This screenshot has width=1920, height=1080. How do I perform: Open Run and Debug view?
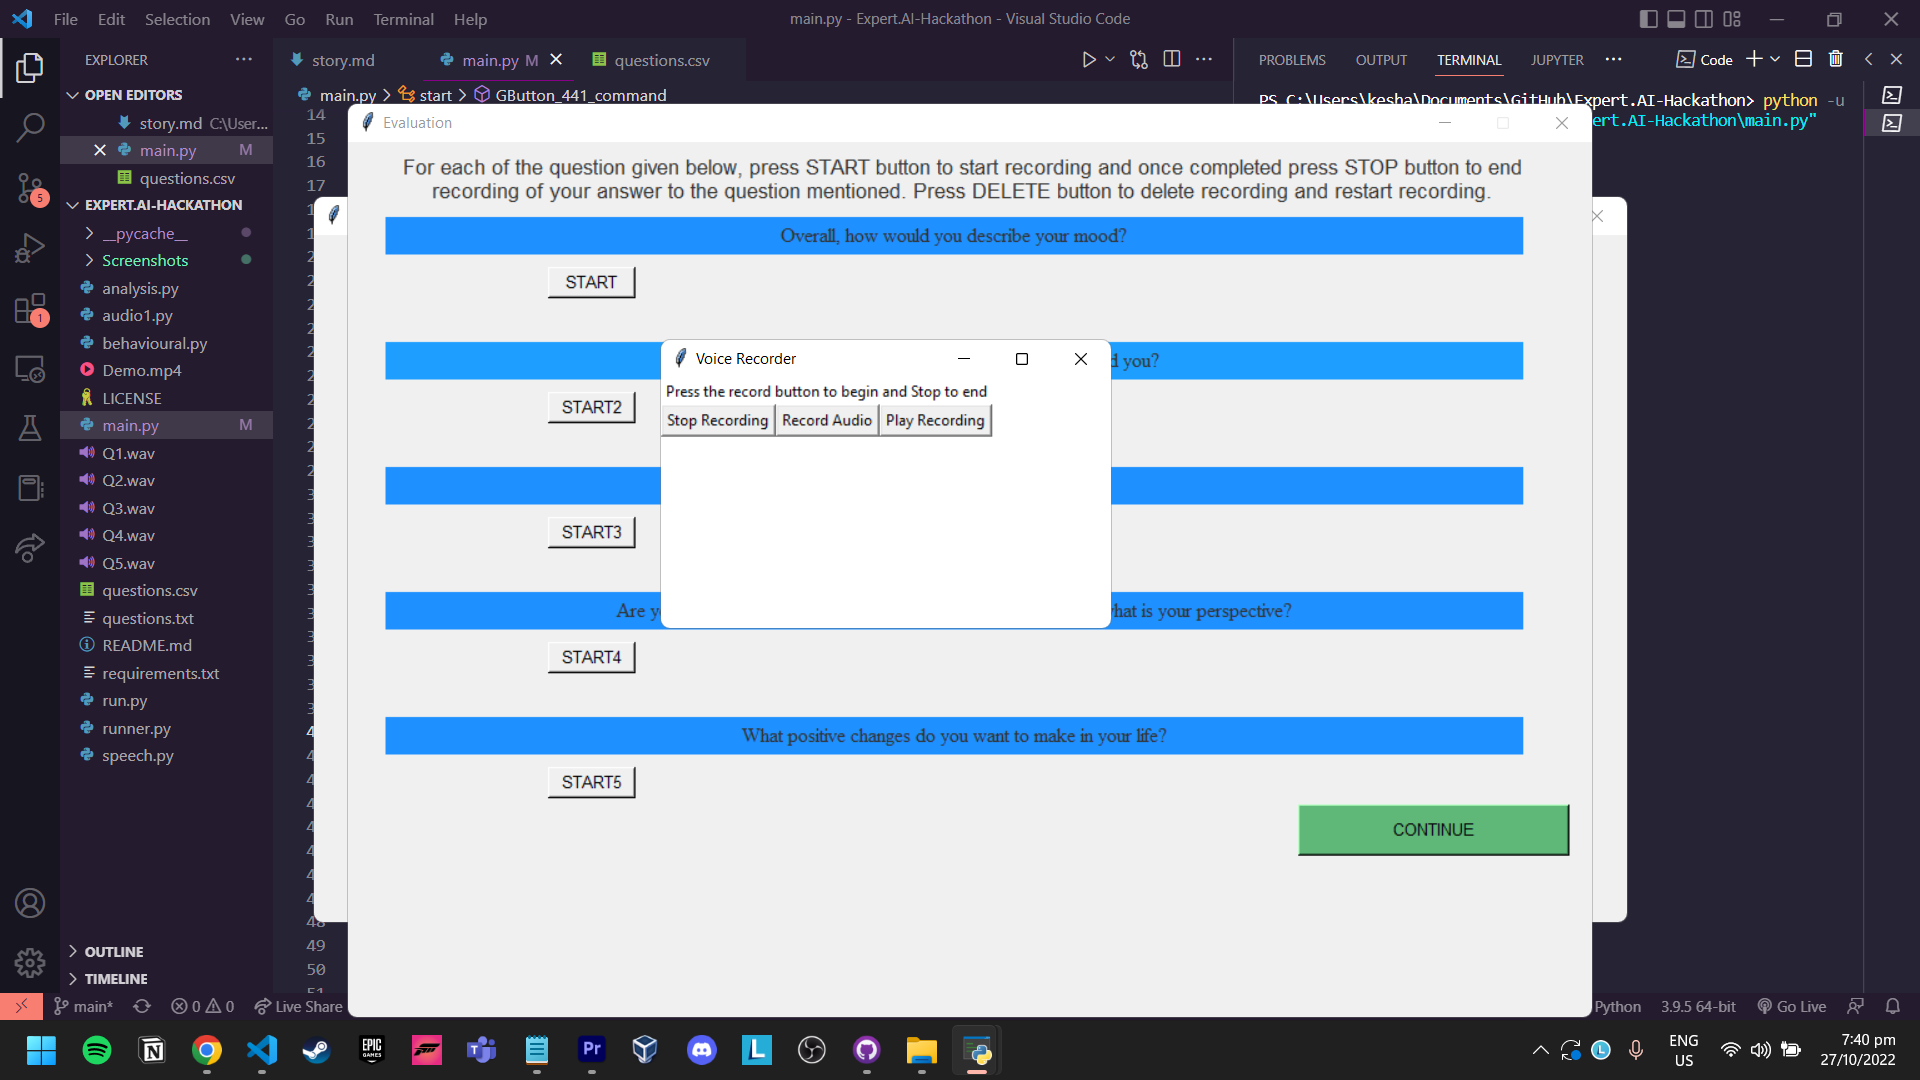tap(30, 247)
